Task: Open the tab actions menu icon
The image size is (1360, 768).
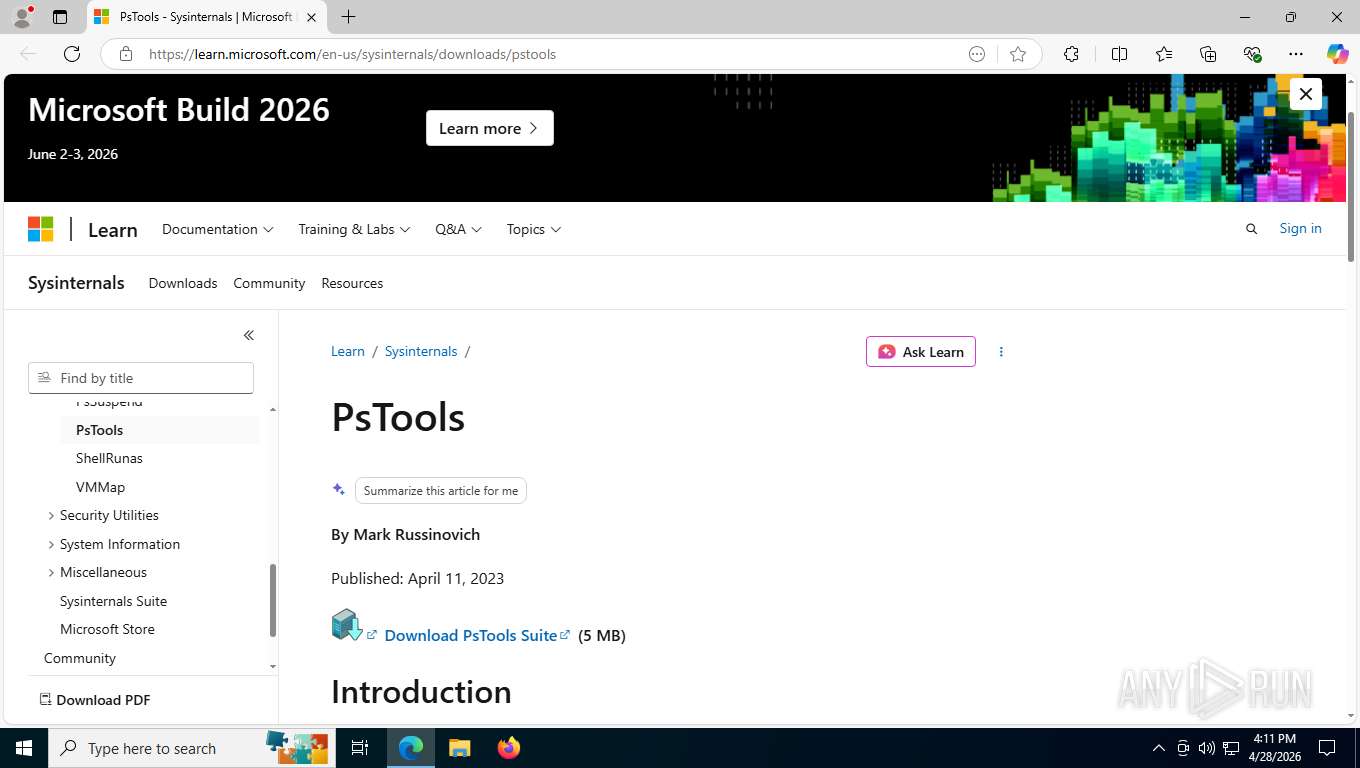Action: point(60,17)
